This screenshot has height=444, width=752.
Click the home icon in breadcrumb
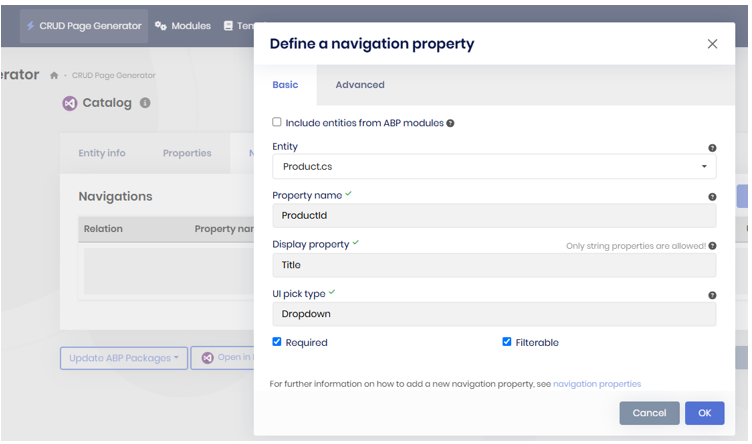click(x=54, y=76)
